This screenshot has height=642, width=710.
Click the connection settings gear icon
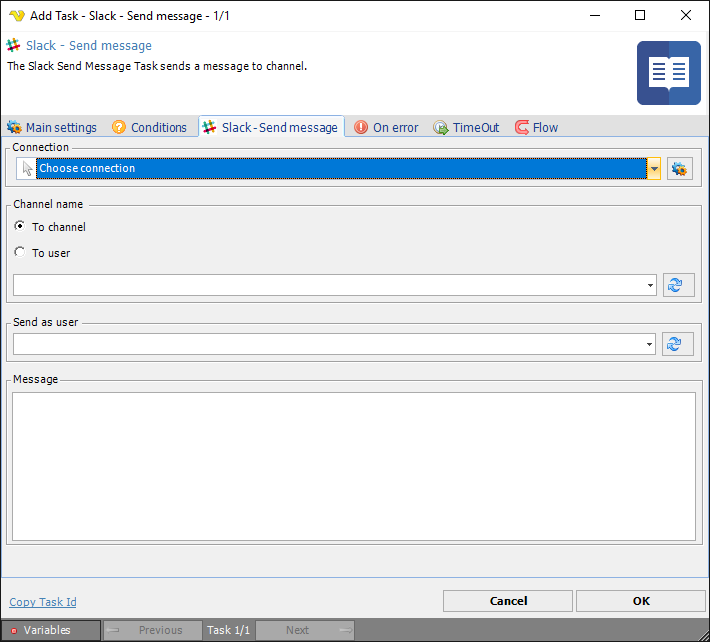(680, 169)
